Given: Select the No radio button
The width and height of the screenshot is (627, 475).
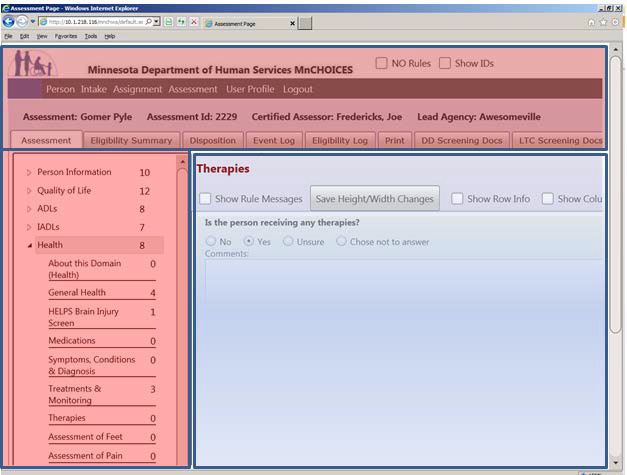Looking at the screenshot, I should tap(211, 241).
